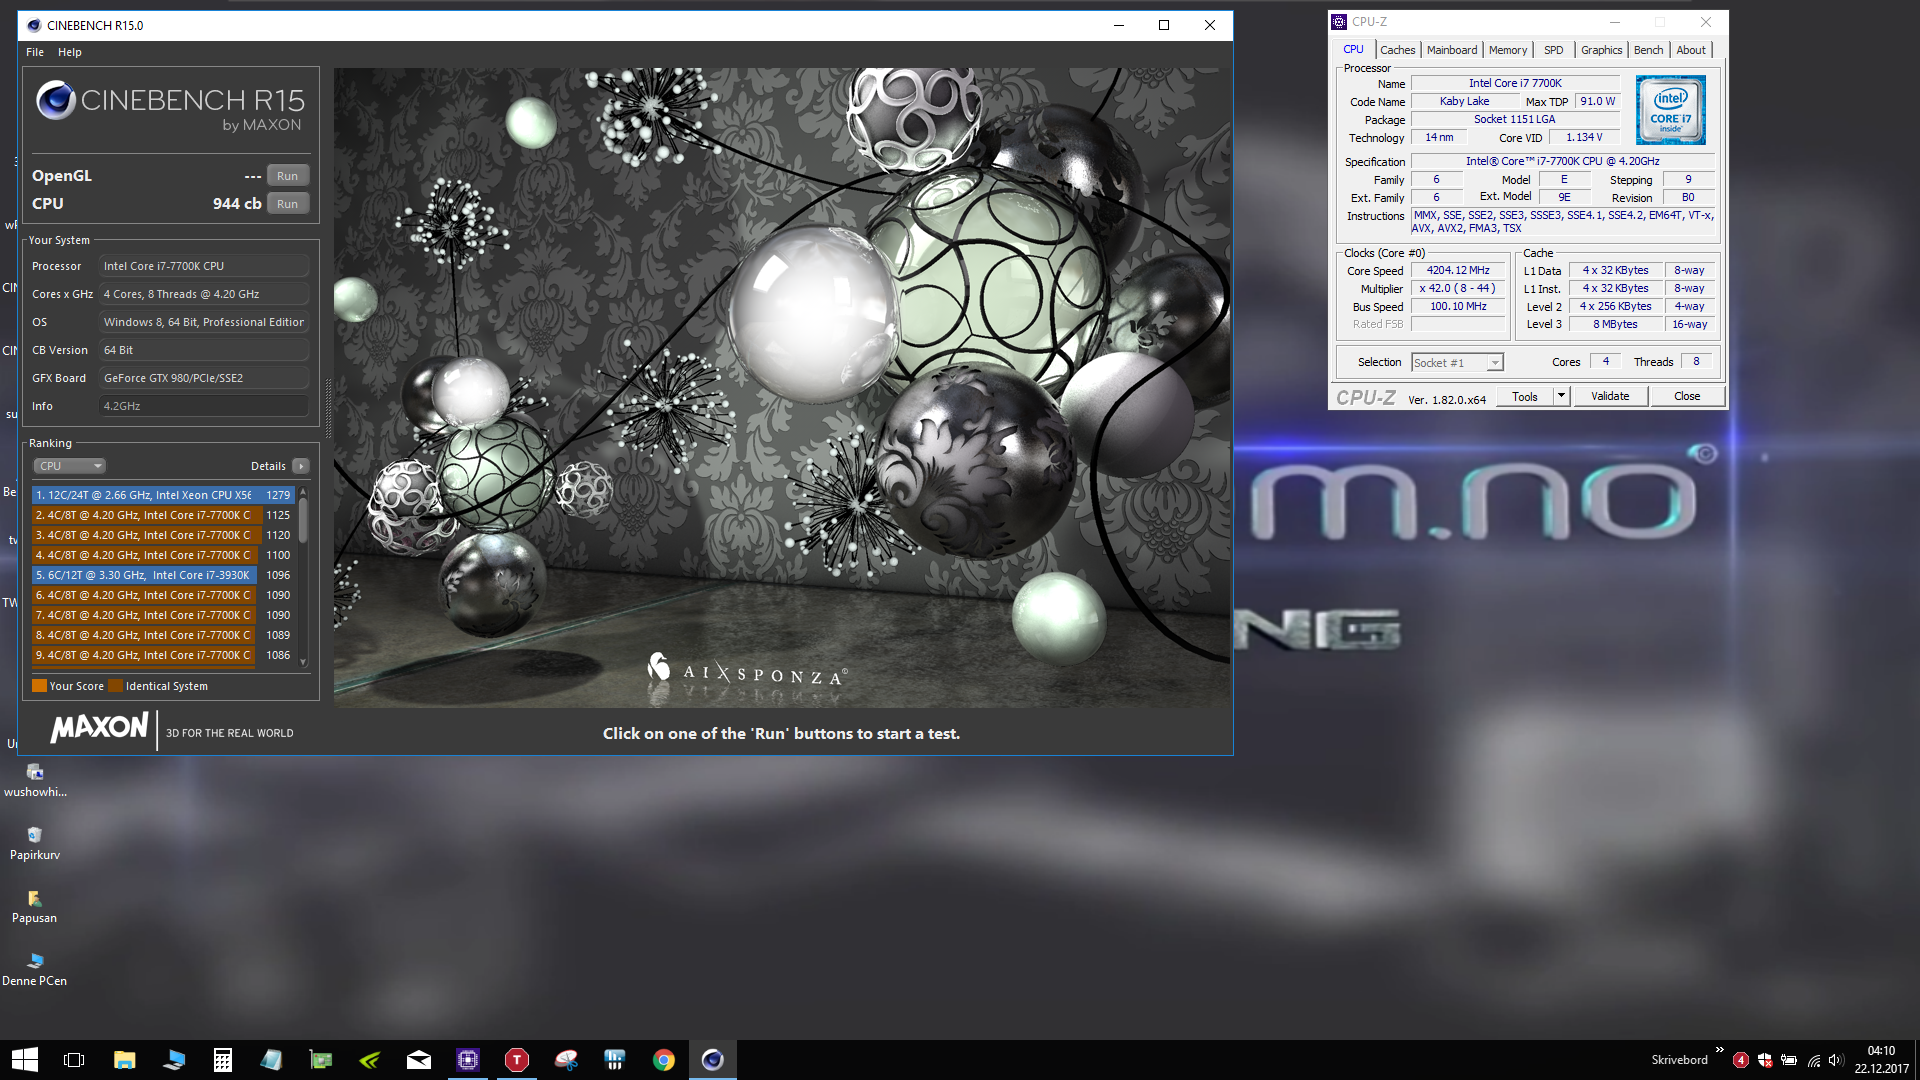
Task: Open the Tools dropdown arrow in CPU-Z
Action: (1561, 396)
